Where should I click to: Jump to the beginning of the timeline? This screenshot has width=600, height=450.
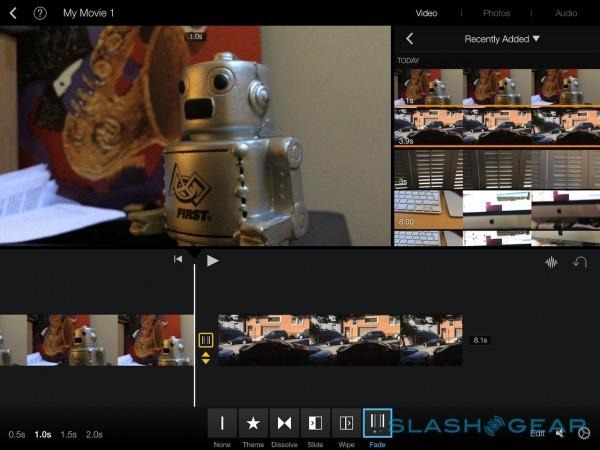(178, 260)
